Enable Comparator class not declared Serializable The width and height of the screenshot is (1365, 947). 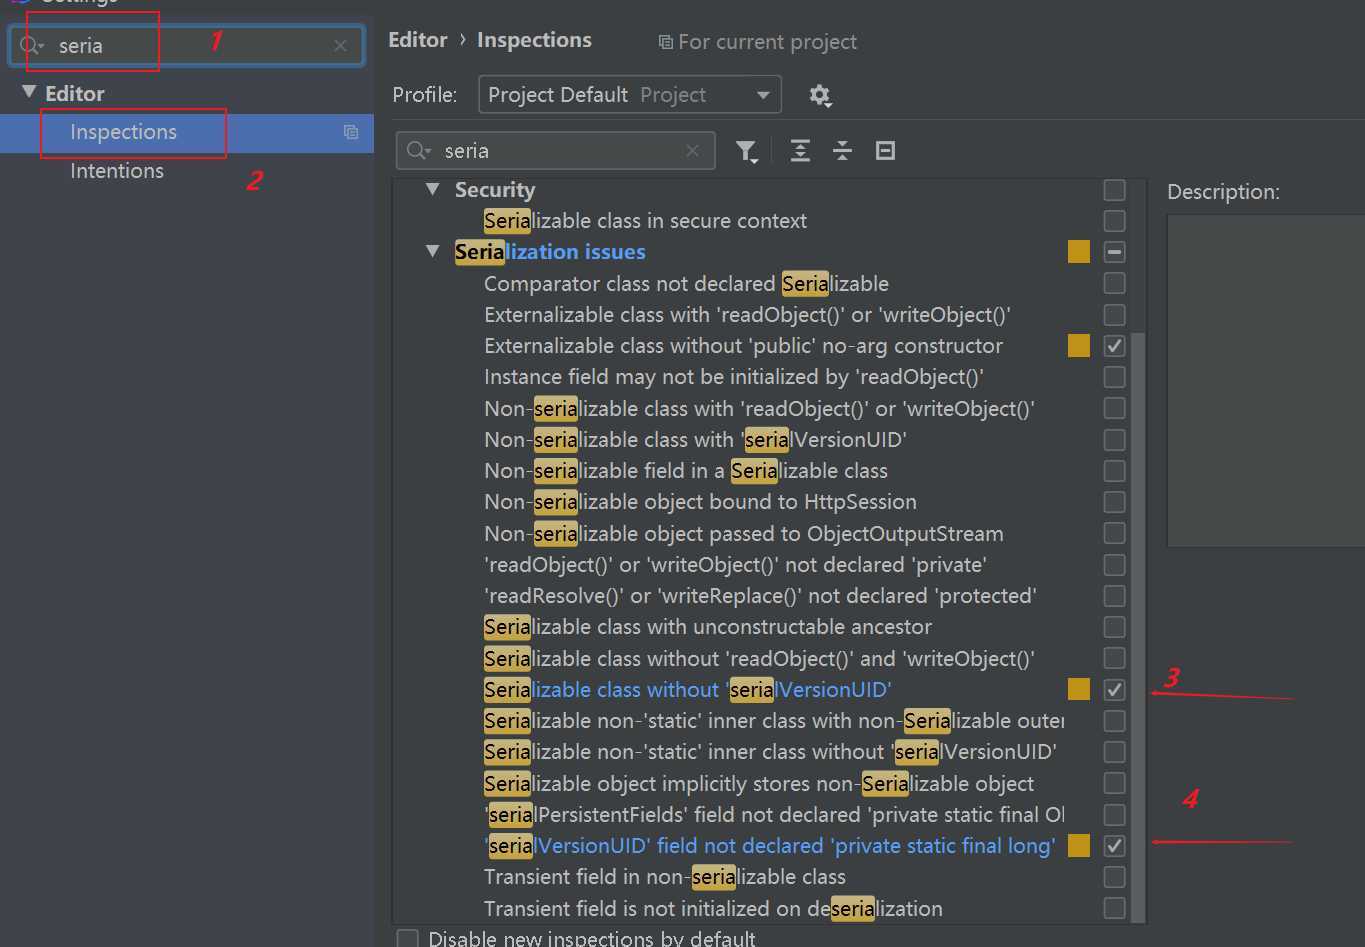1114,283
